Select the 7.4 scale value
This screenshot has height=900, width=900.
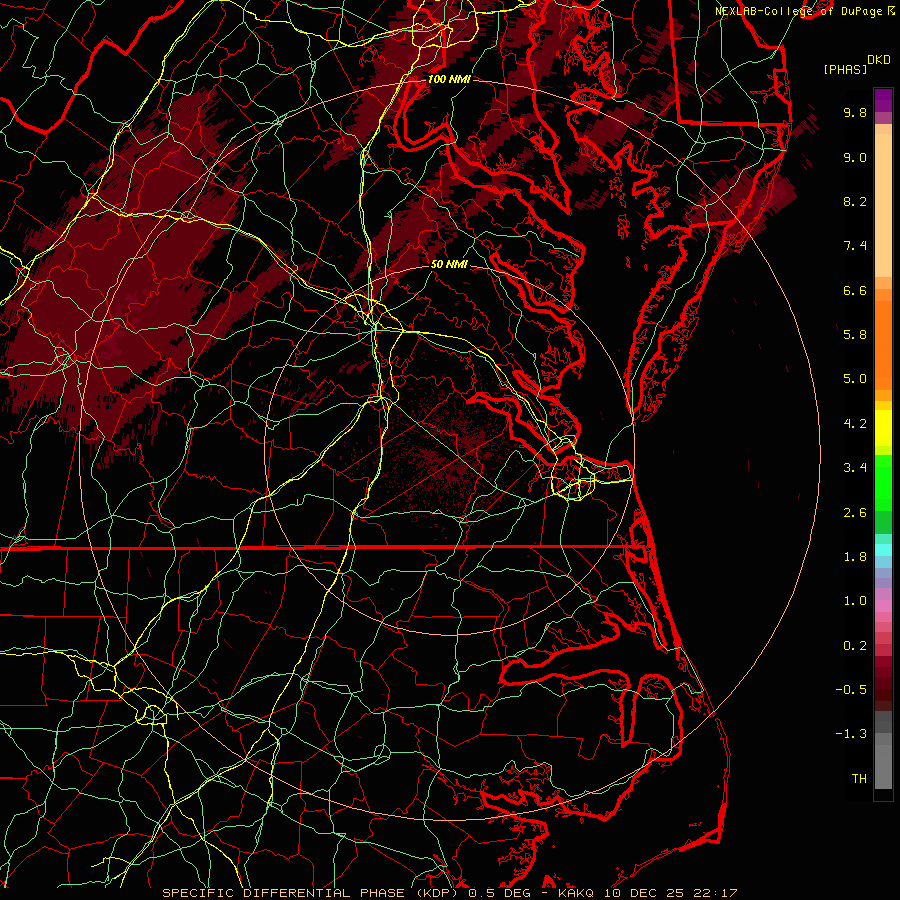(x=855, y=246)
